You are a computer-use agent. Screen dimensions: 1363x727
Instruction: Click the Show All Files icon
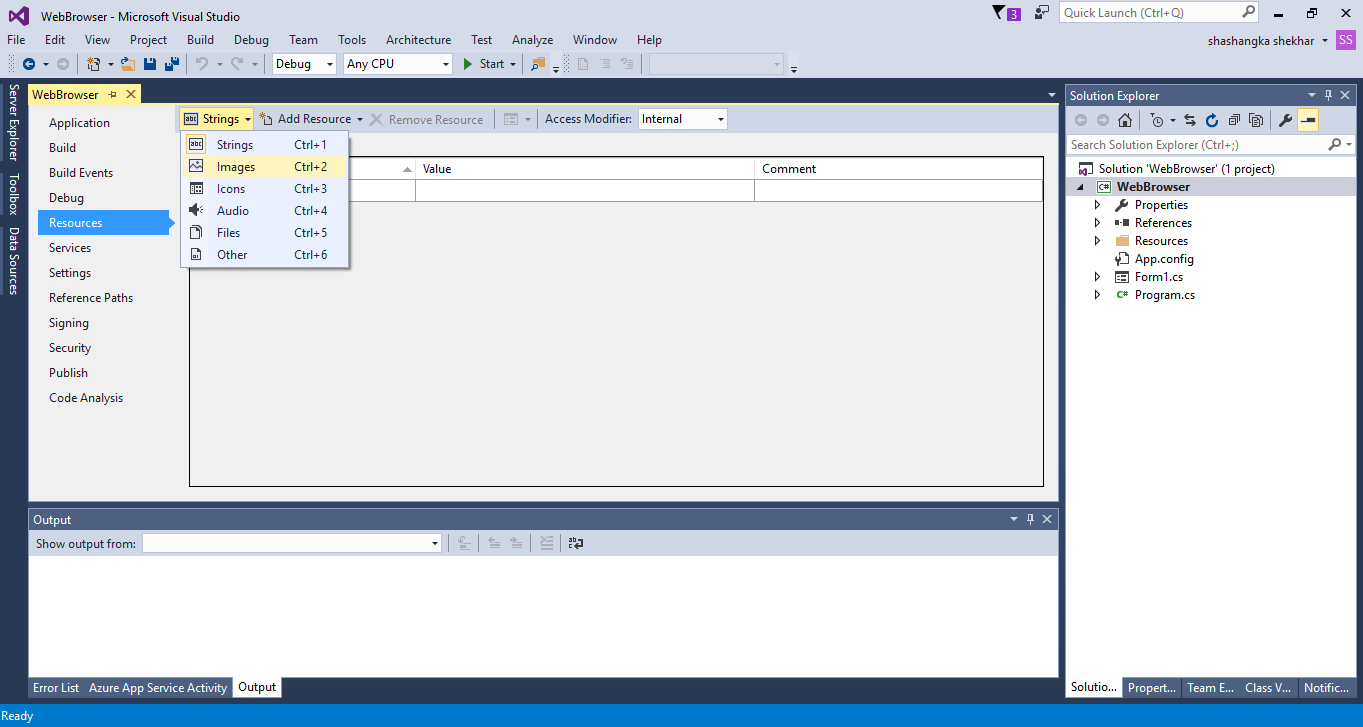[x=1256, y=120]
